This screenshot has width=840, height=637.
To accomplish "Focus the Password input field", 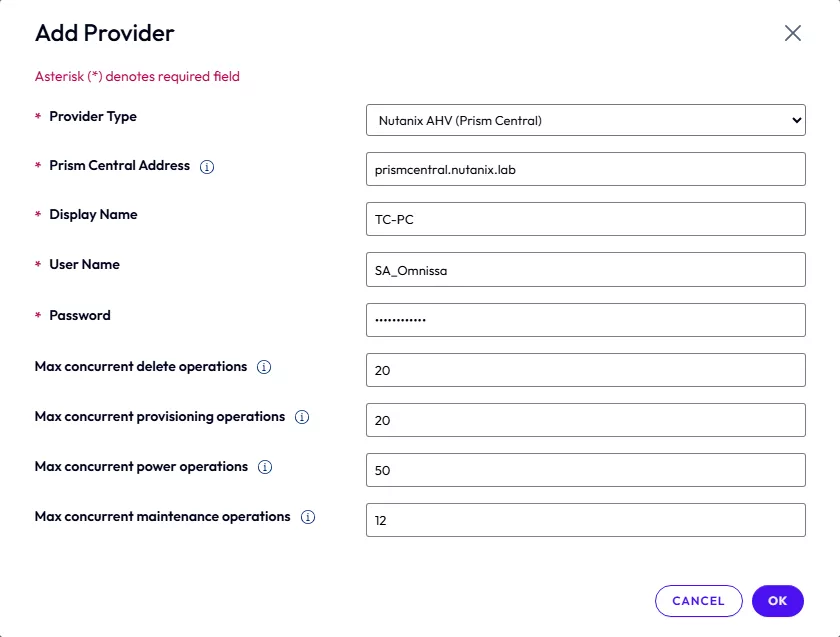I will 585,320.
